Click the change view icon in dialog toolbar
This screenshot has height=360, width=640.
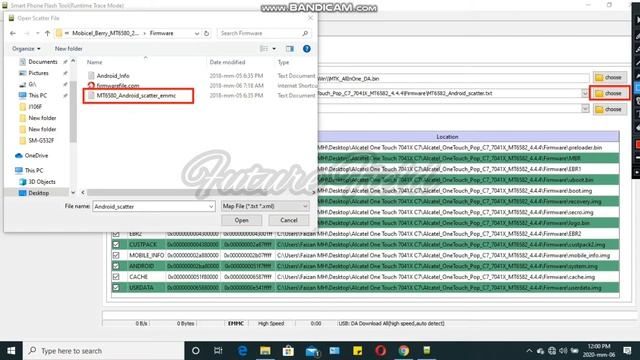(x=264, y=49)
